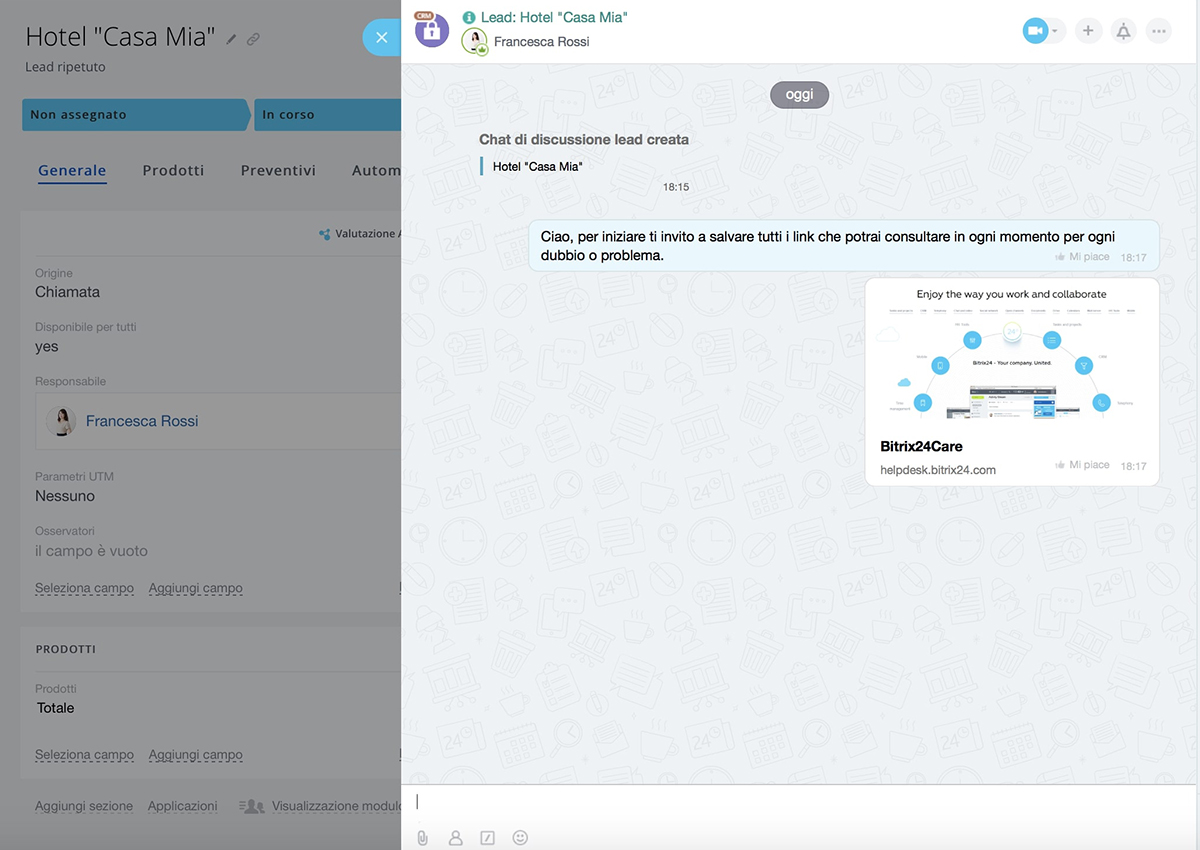Start a video call in the chat

1035,31
